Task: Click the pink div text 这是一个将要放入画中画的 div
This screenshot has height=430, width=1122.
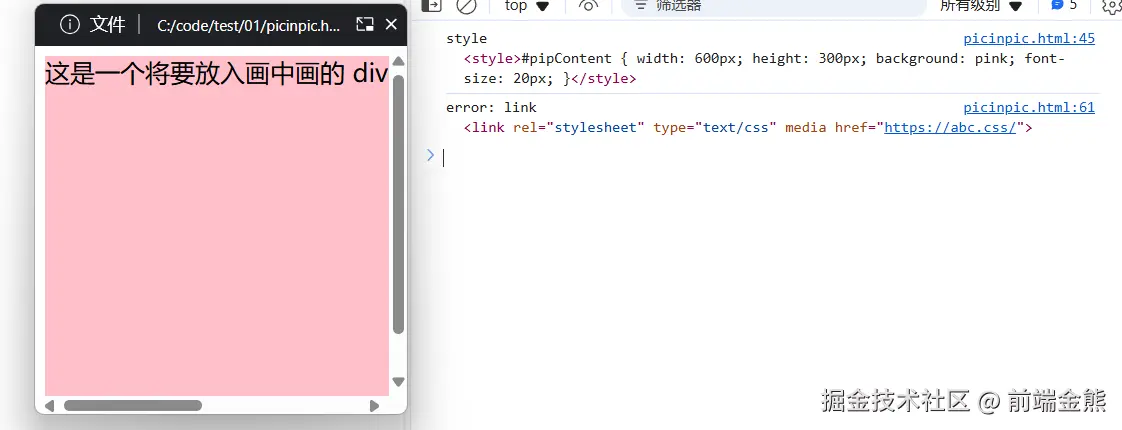Action: click(x=217, y=74)
